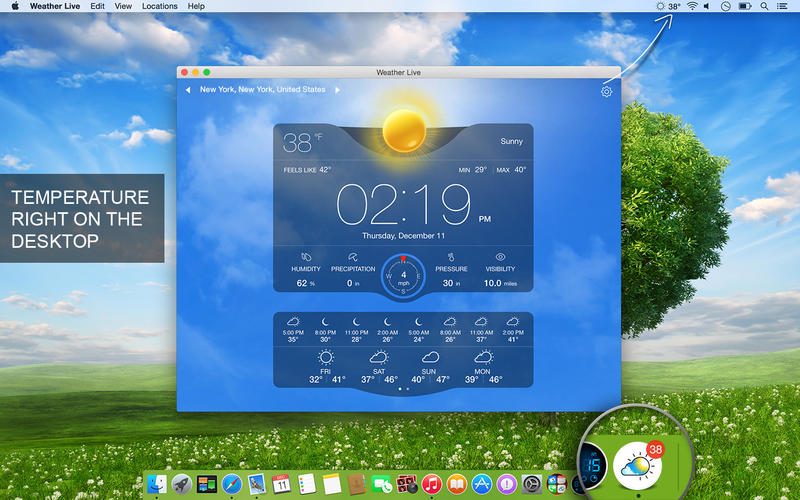Open Safari from the dock
Image resolution: width=800 pixels, height=500 pixels.
tap(231, 484)
